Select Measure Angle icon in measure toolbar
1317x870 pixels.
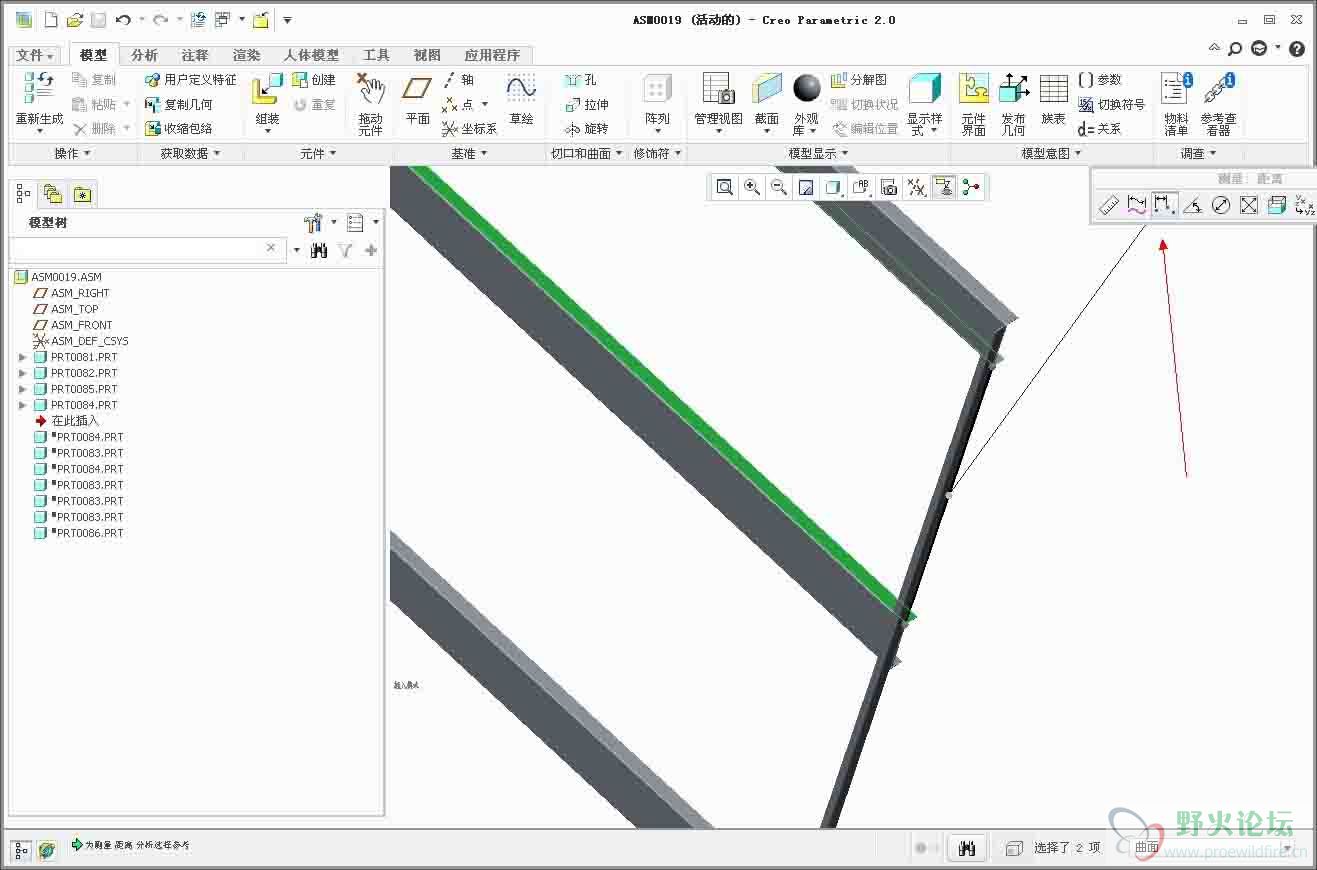pos(1192,205)
